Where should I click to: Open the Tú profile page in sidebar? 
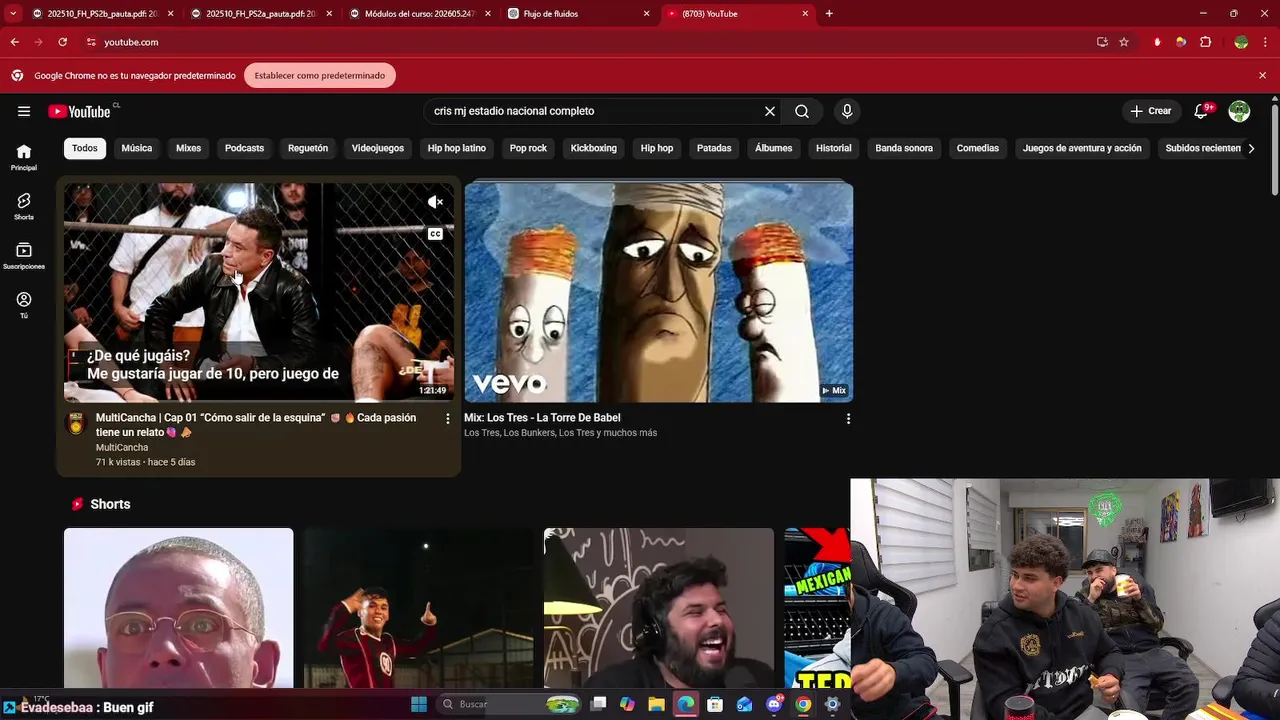click(24, 305)
